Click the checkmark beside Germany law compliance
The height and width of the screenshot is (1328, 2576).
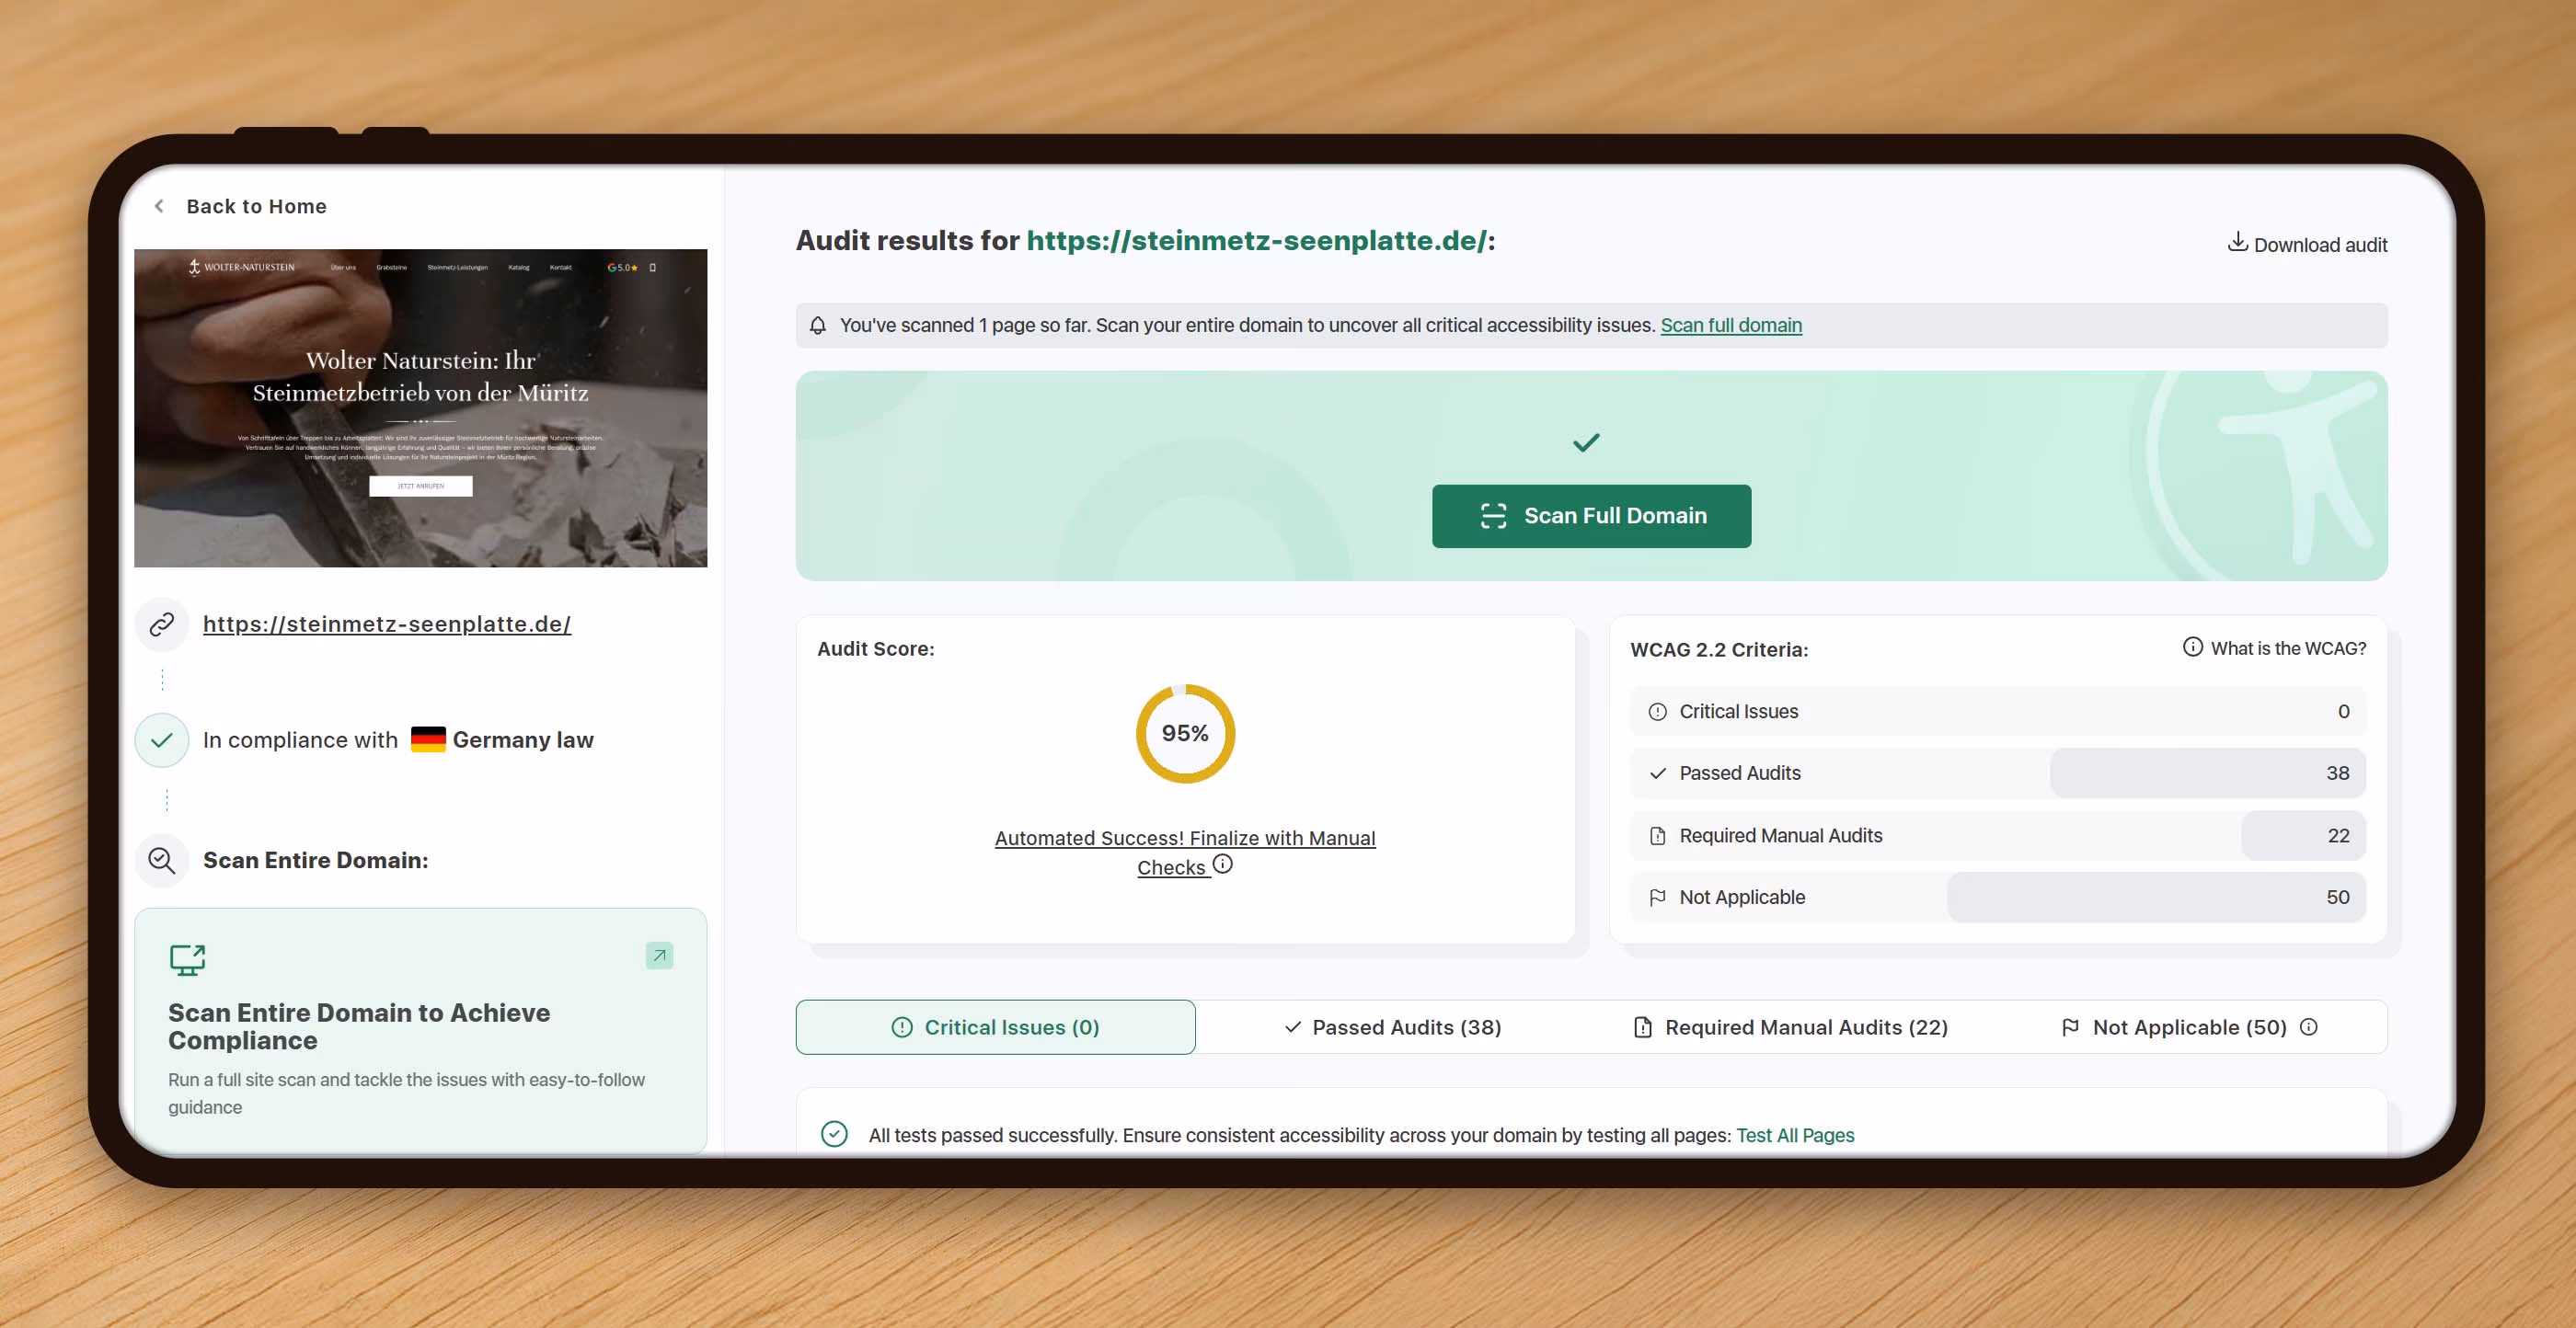pyautogui.click(x=161, y=740)
